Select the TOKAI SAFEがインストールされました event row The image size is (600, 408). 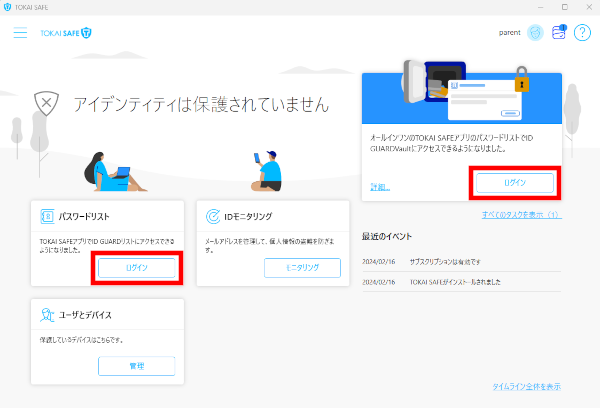[462, 282]
